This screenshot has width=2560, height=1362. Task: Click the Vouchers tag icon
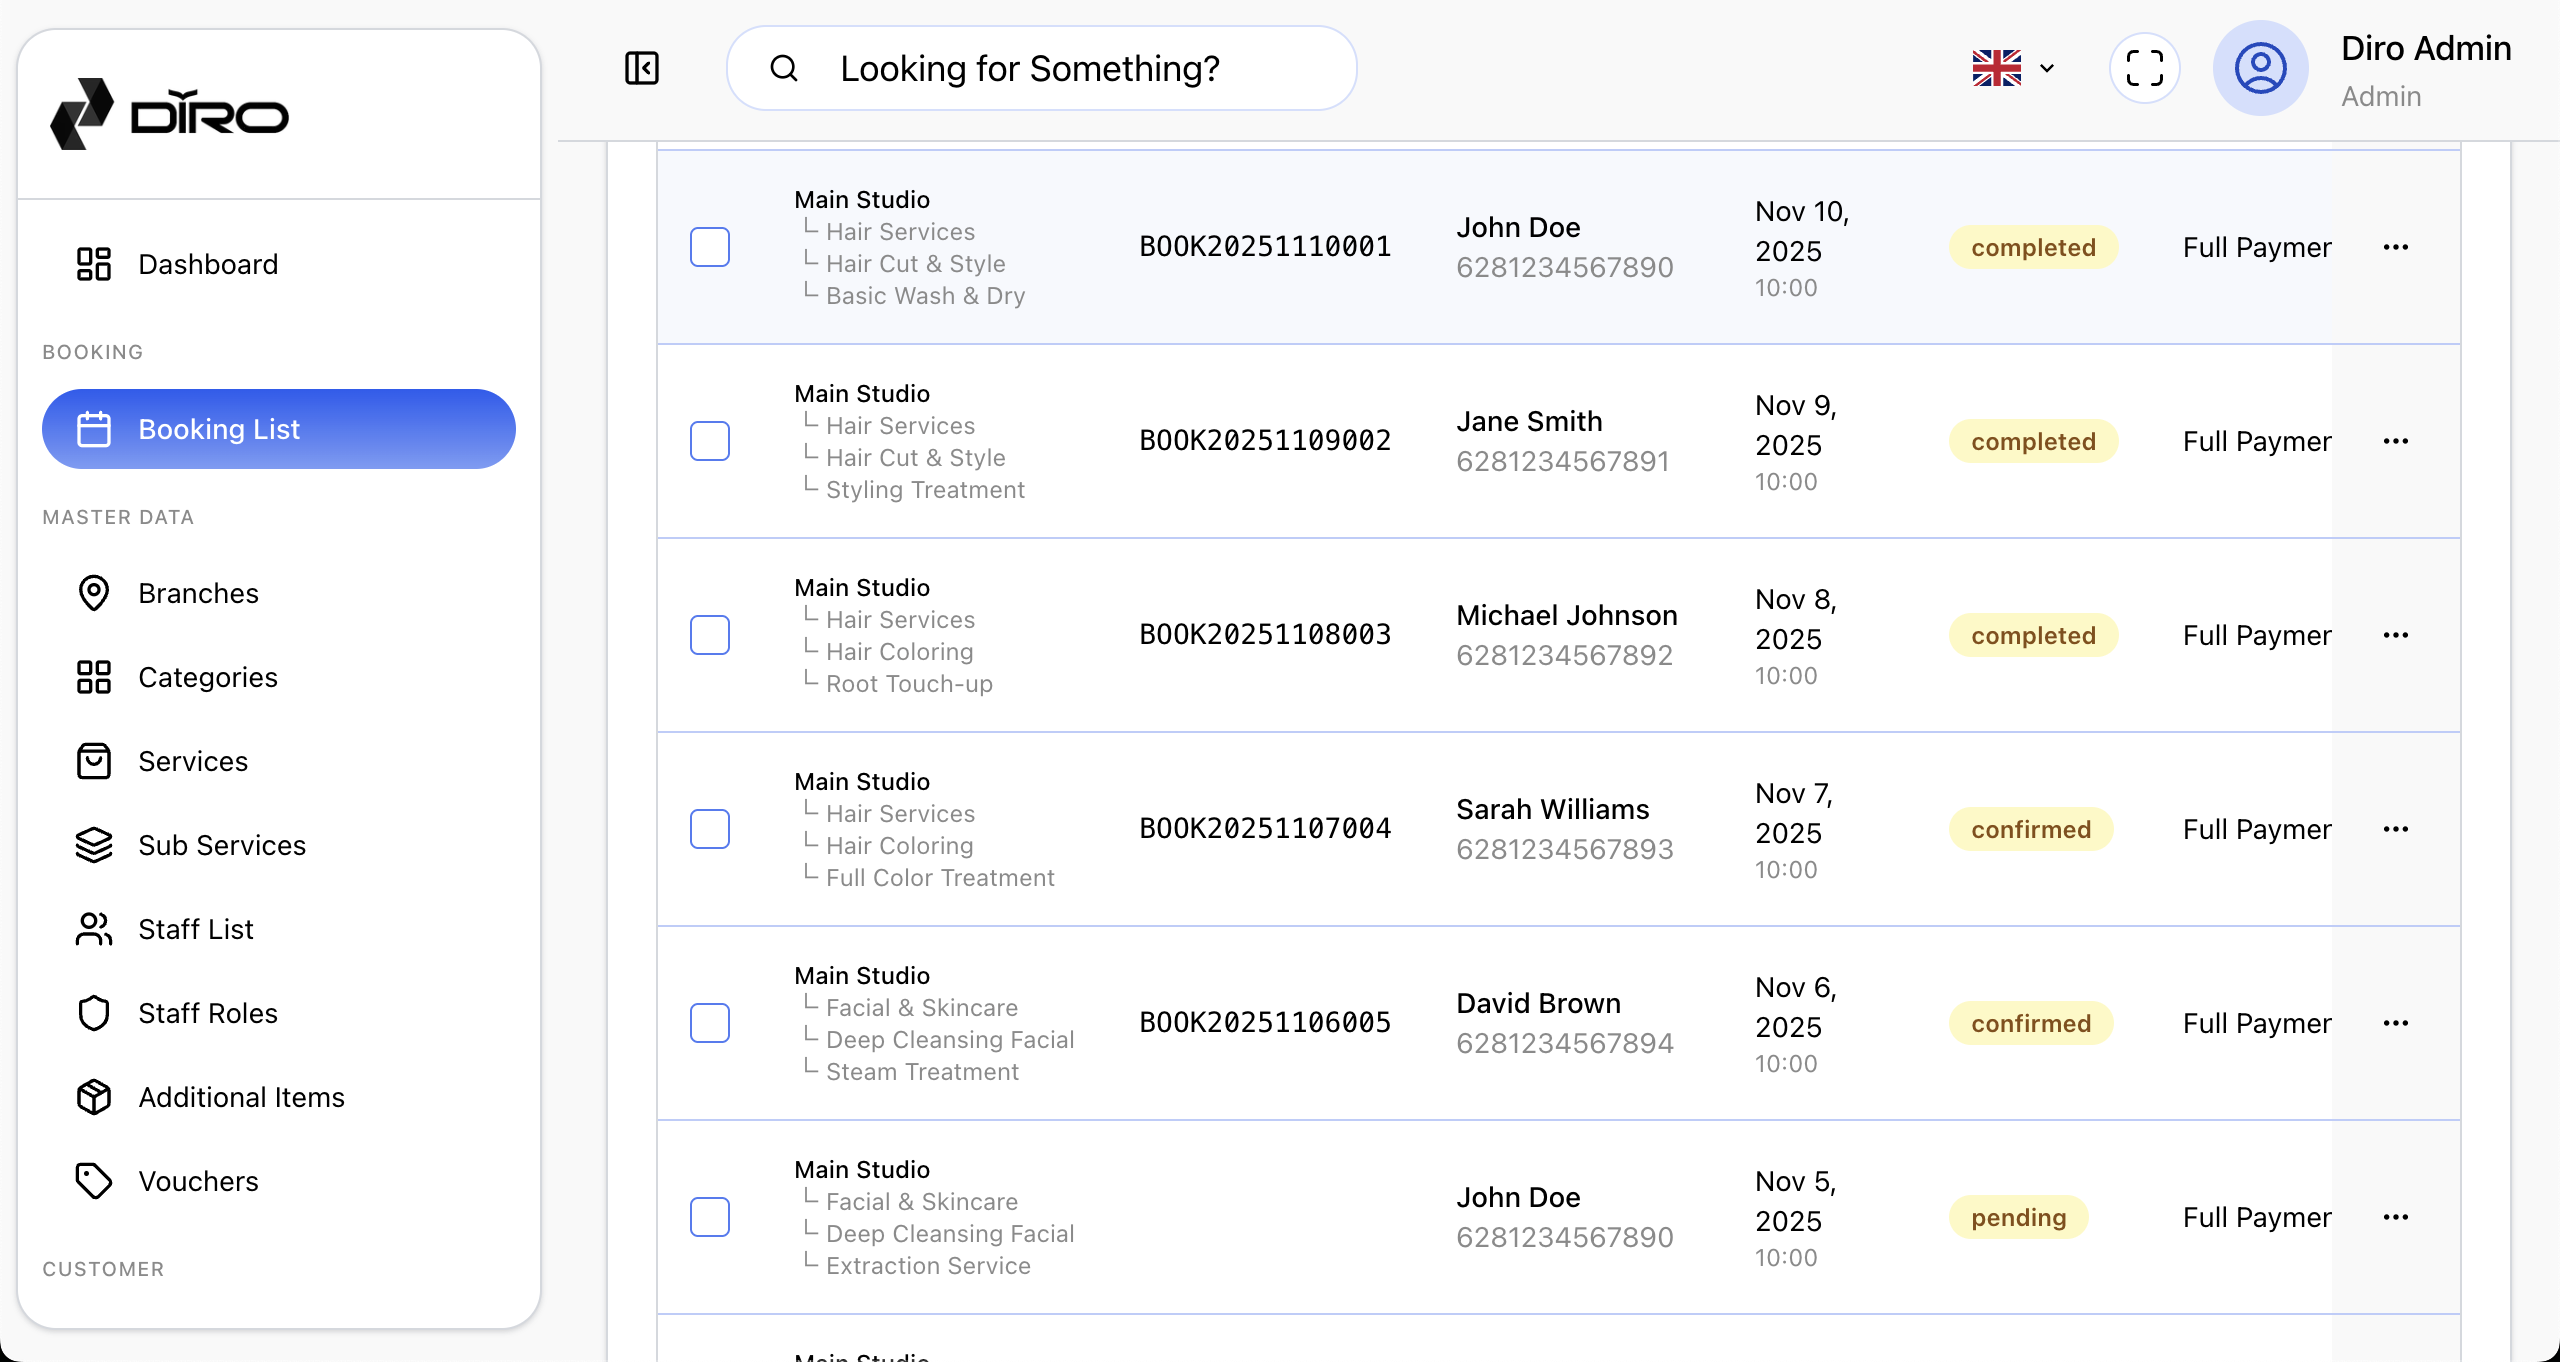click(94, 1181)
